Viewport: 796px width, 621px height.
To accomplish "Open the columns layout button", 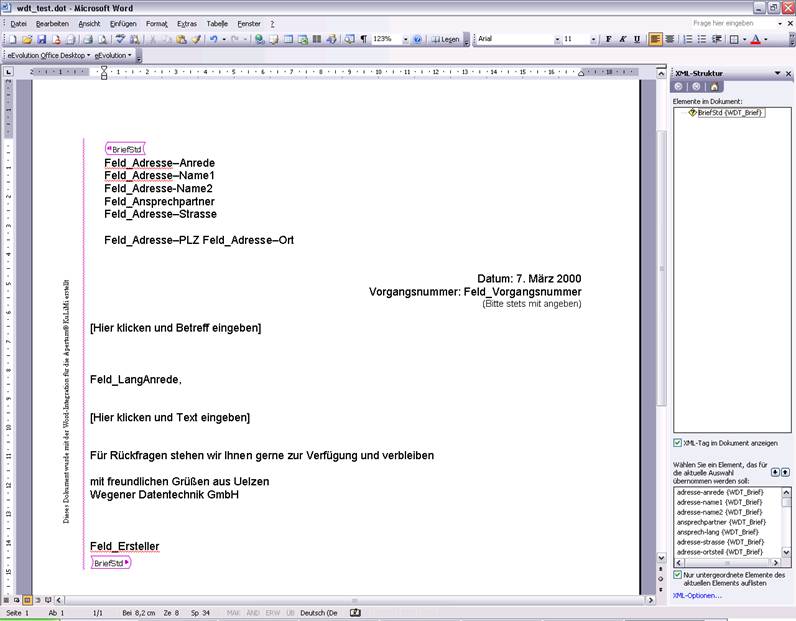I will pos(317,39).
